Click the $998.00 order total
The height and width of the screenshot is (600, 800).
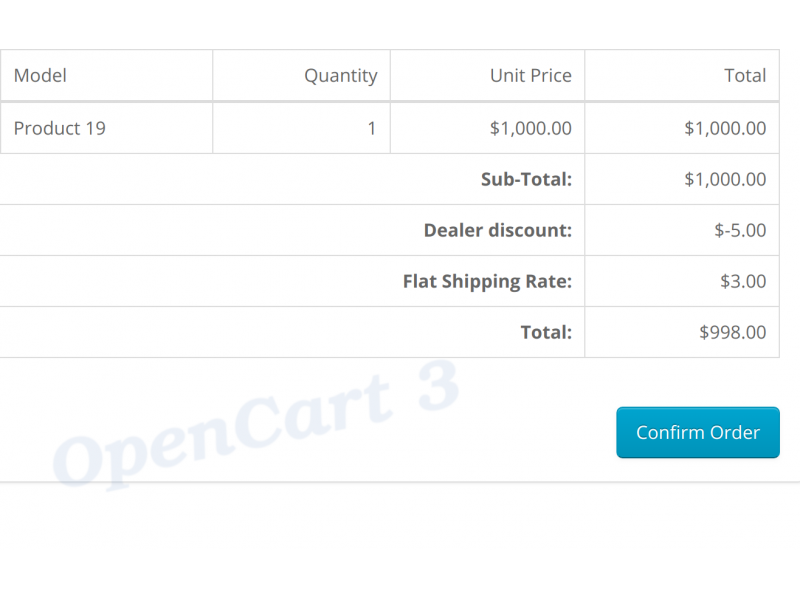tap(732, 332)
